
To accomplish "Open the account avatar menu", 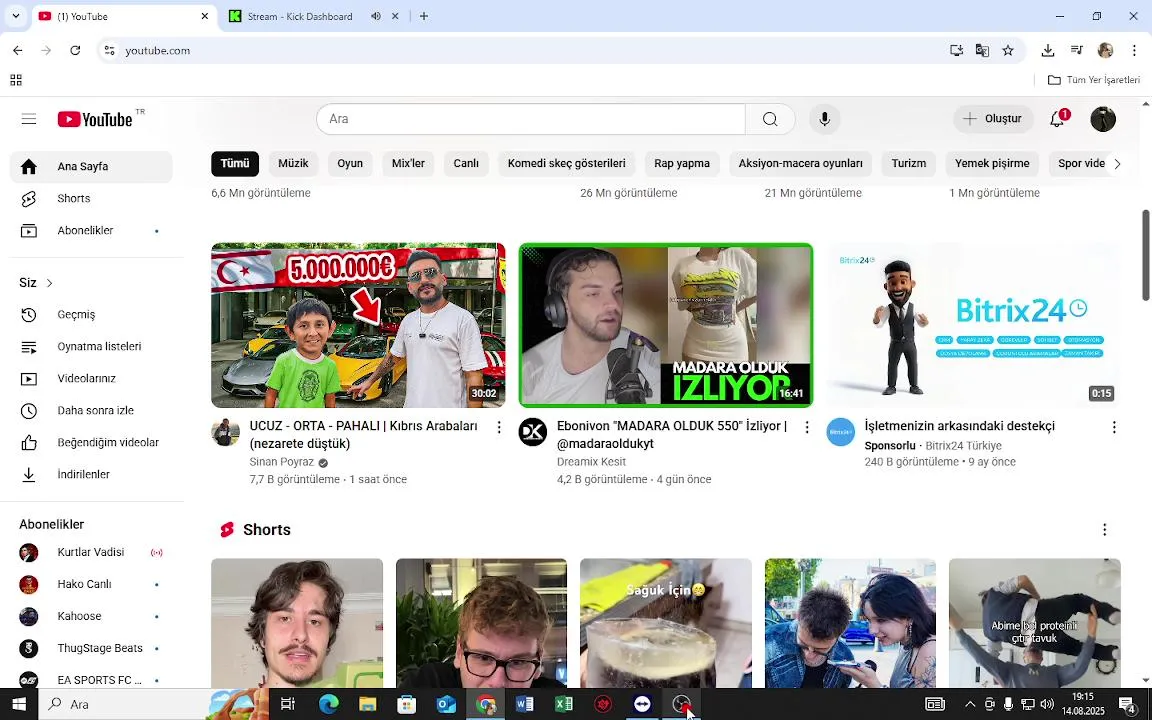I will point(1103,119).
